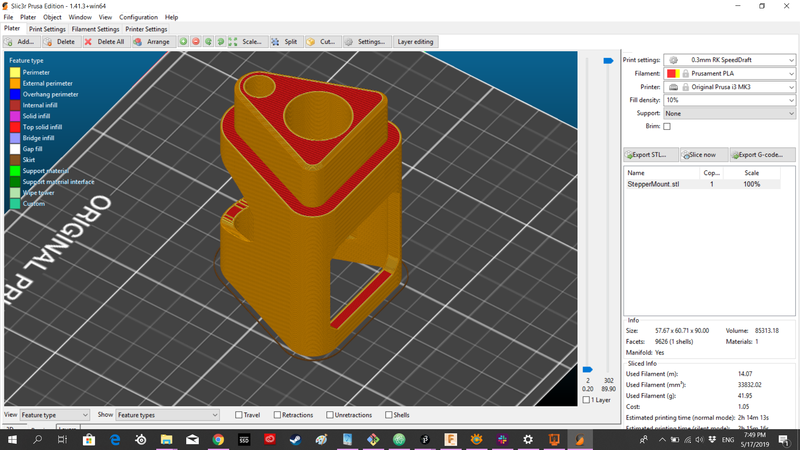
Task: Open object Settings from toolbar
Action: click(x=365, y=42)
